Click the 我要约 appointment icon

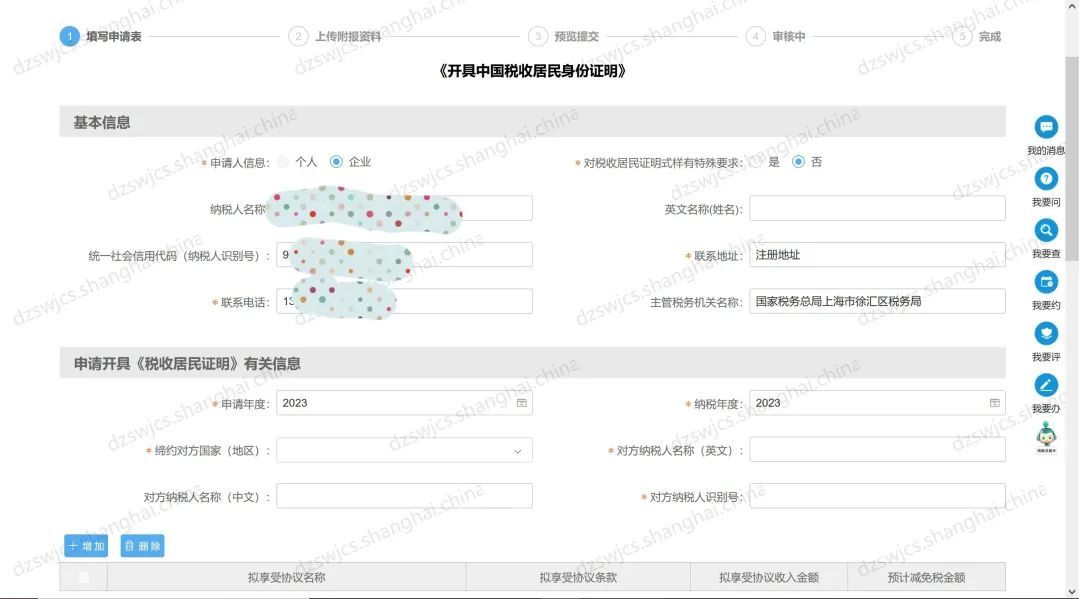1046,283
